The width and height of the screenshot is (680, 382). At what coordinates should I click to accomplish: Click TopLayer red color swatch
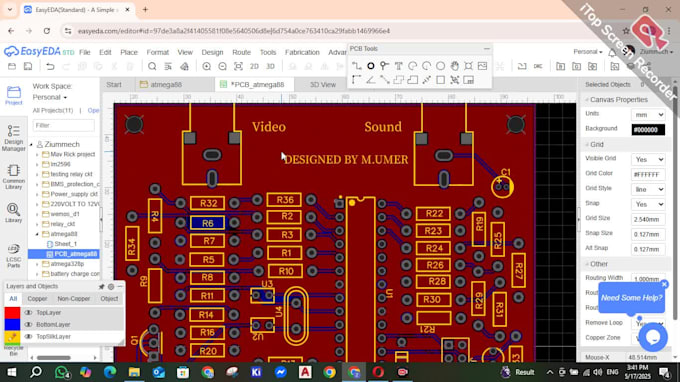[12, 313]
